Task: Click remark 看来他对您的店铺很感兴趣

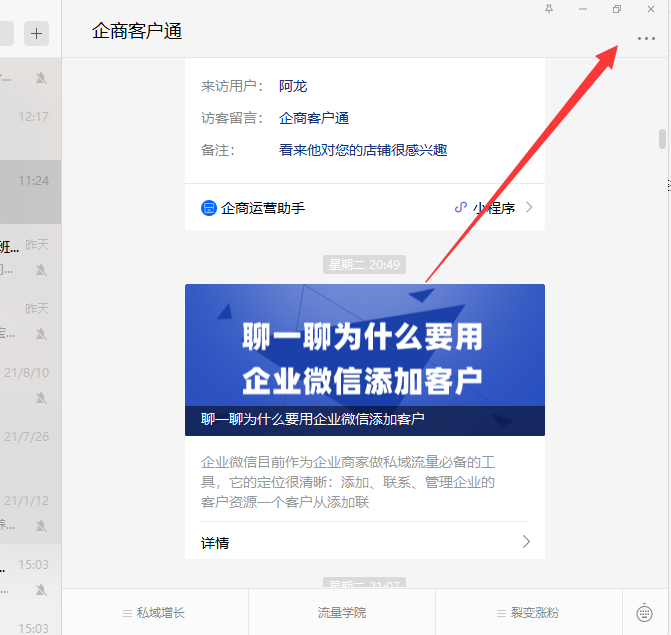Action: coord(363,150)
